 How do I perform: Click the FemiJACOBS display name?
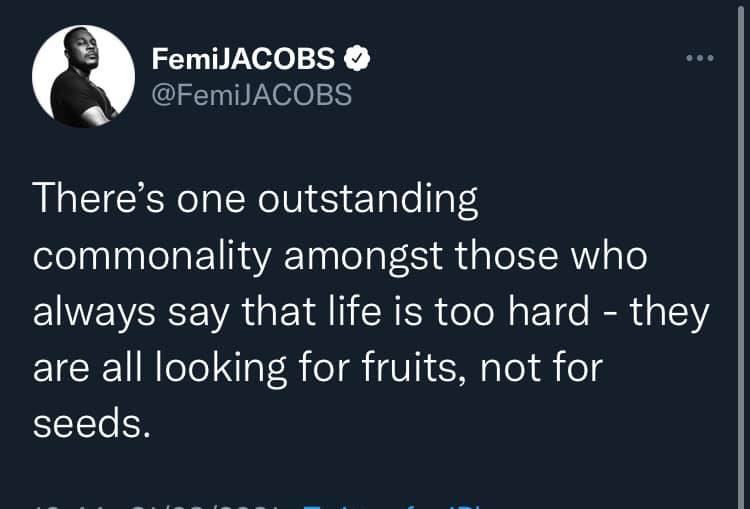(x=243, y=59)
